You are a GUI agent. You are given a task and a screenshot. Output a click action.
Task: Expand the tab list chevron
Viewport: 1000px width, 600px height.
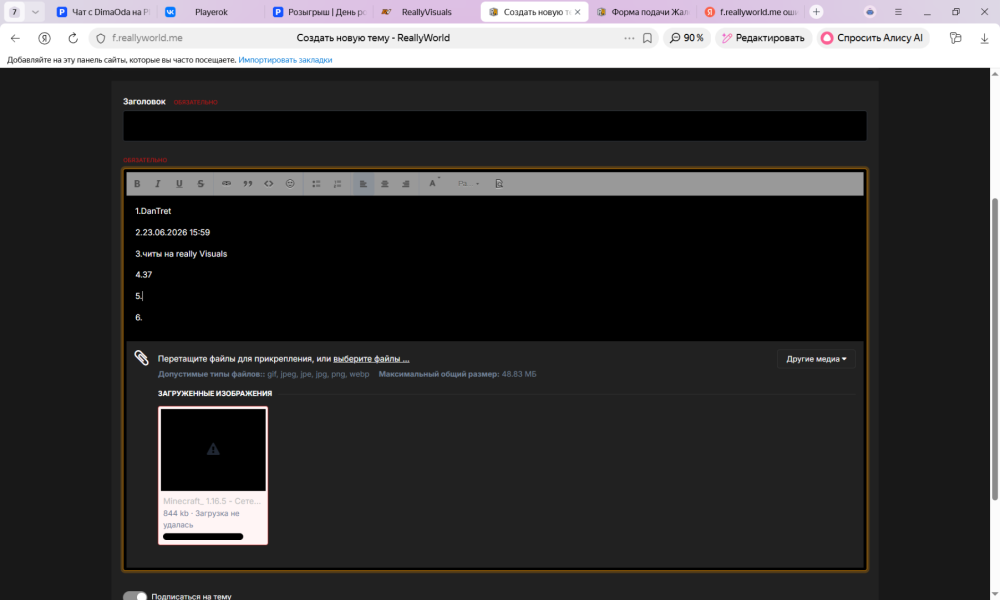[35, 11]
